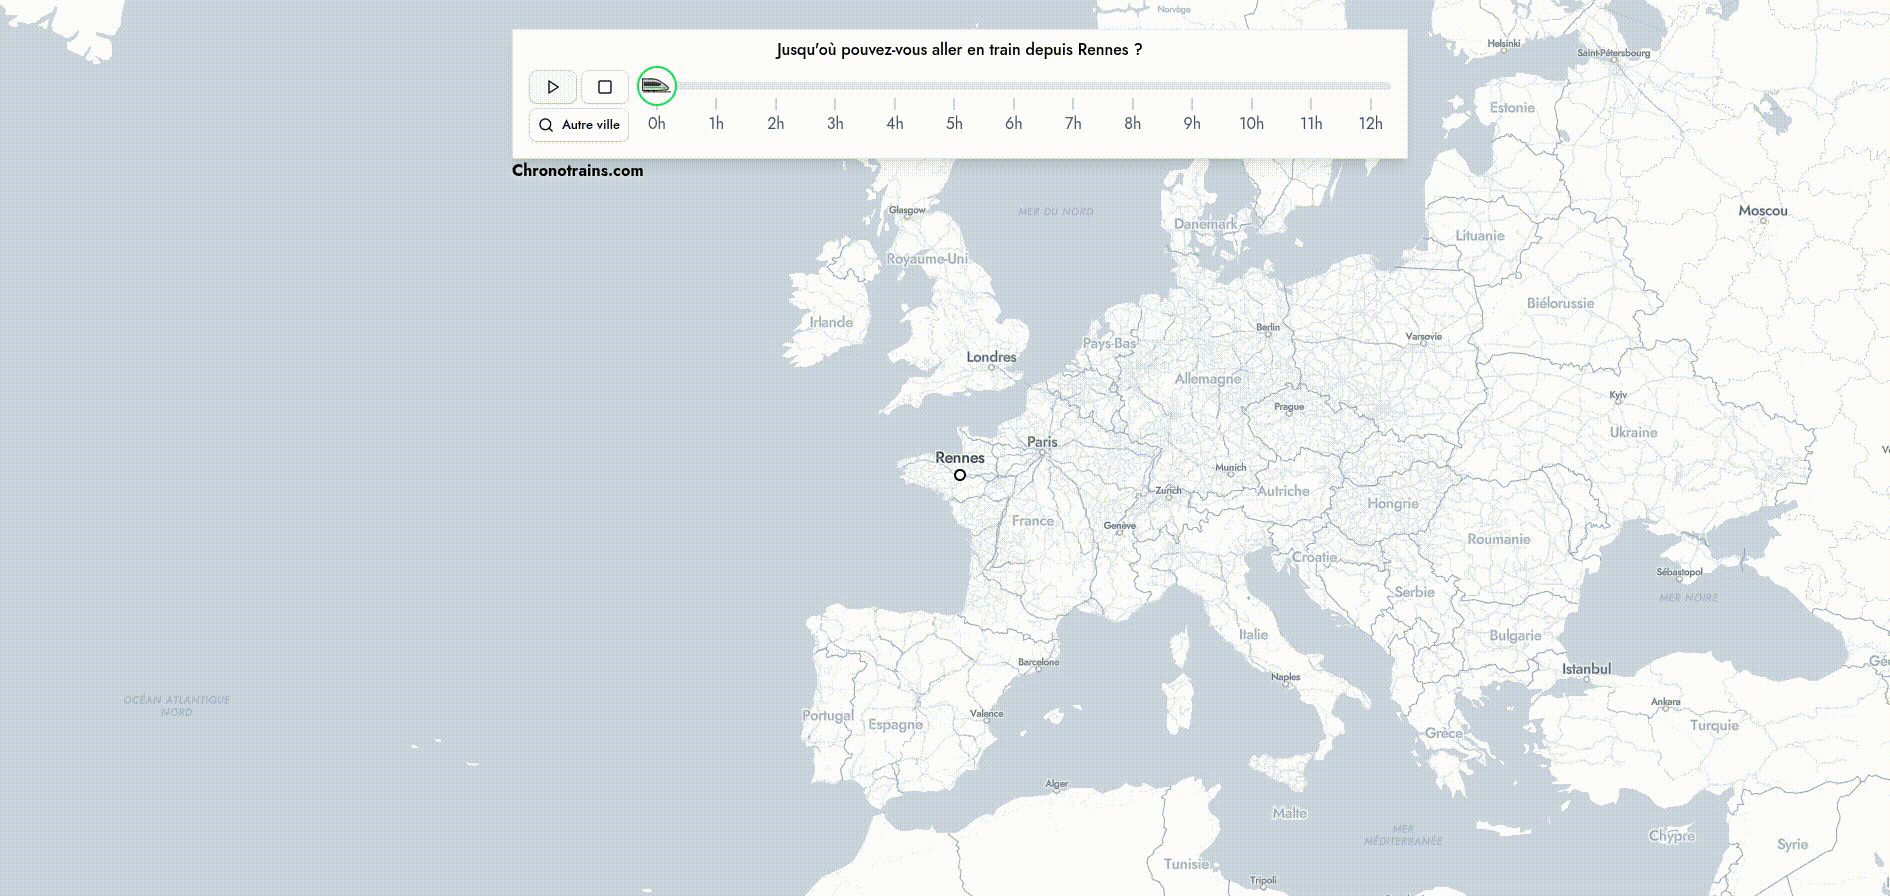Viewport: 1890px width, 896px height.
Task: Click the Moscou city label
Action: (1762, 211)
